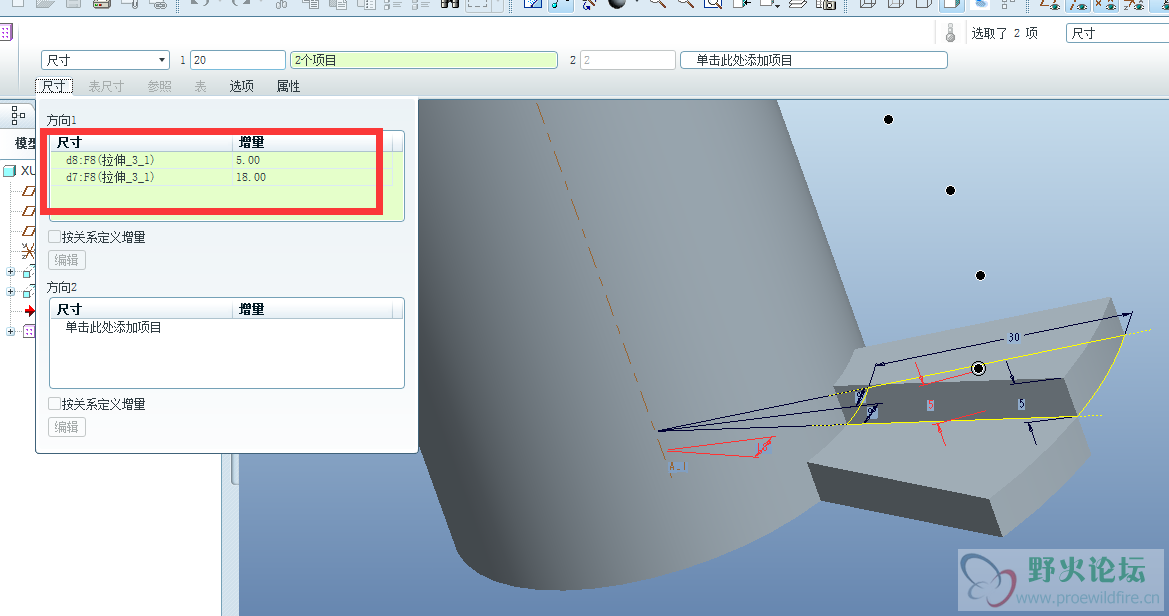Click the 30 dimension in viewport

1014,337
